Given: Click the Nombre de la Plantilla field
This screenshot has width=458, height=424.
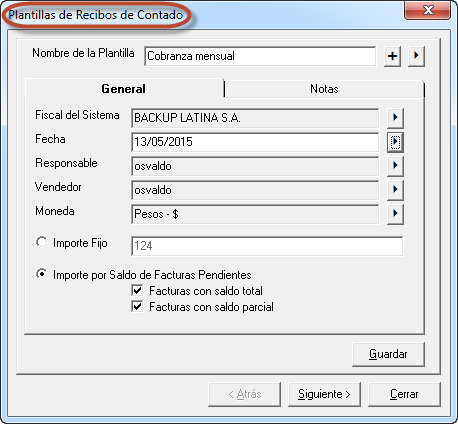Looking at the screenshot, I should [x=260, y=56].
